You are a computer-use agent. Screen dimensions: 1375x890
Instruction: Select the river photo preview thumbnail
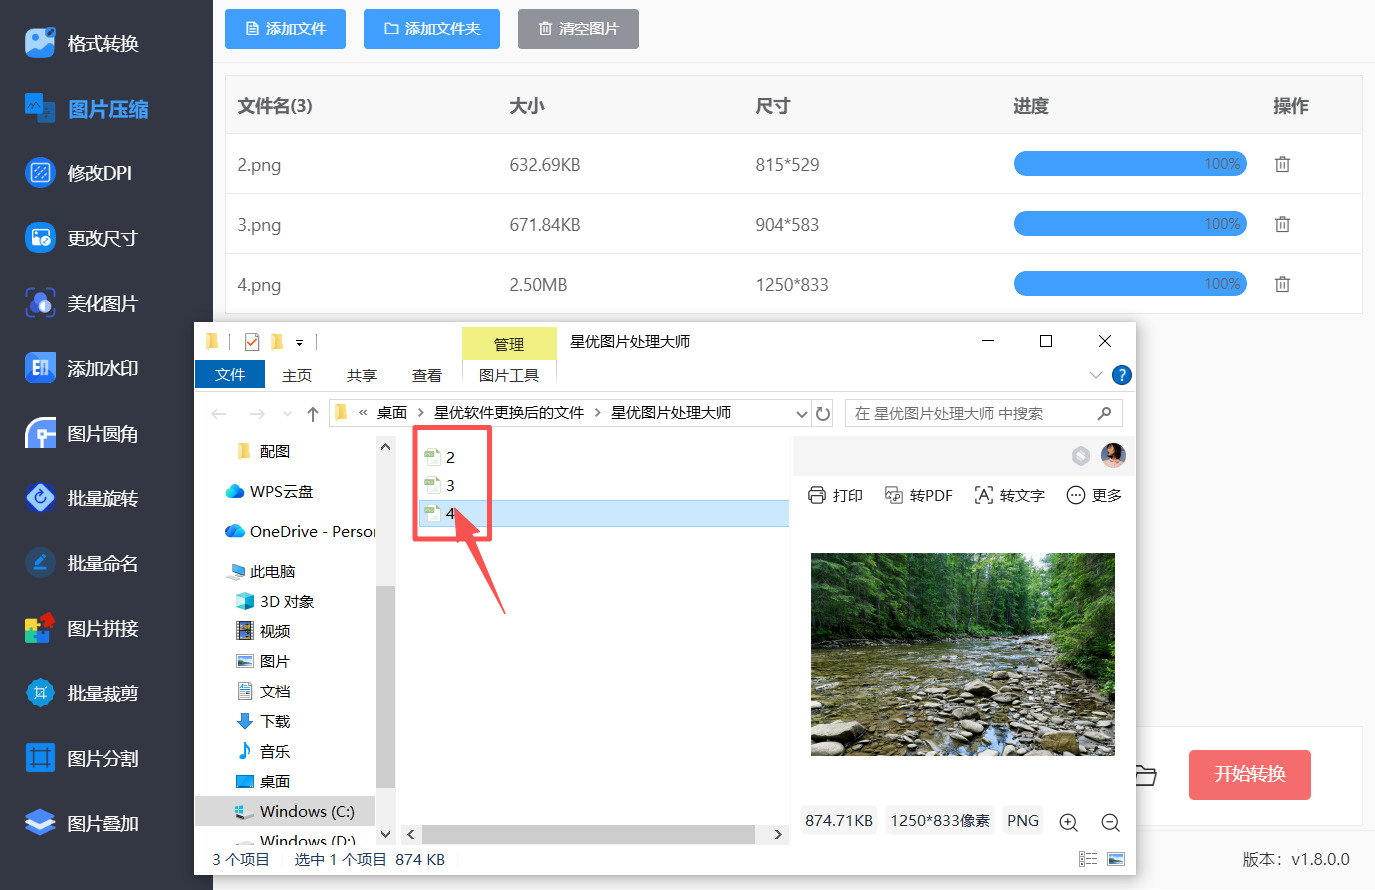point(963,654)
